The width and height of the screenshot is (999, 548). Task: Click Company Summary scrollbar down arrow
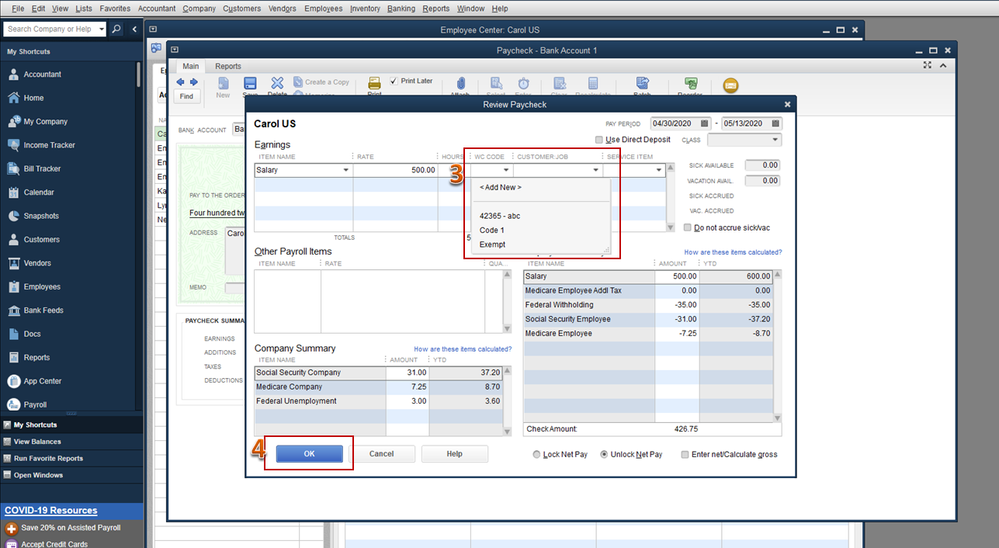[x=507, y=431]
